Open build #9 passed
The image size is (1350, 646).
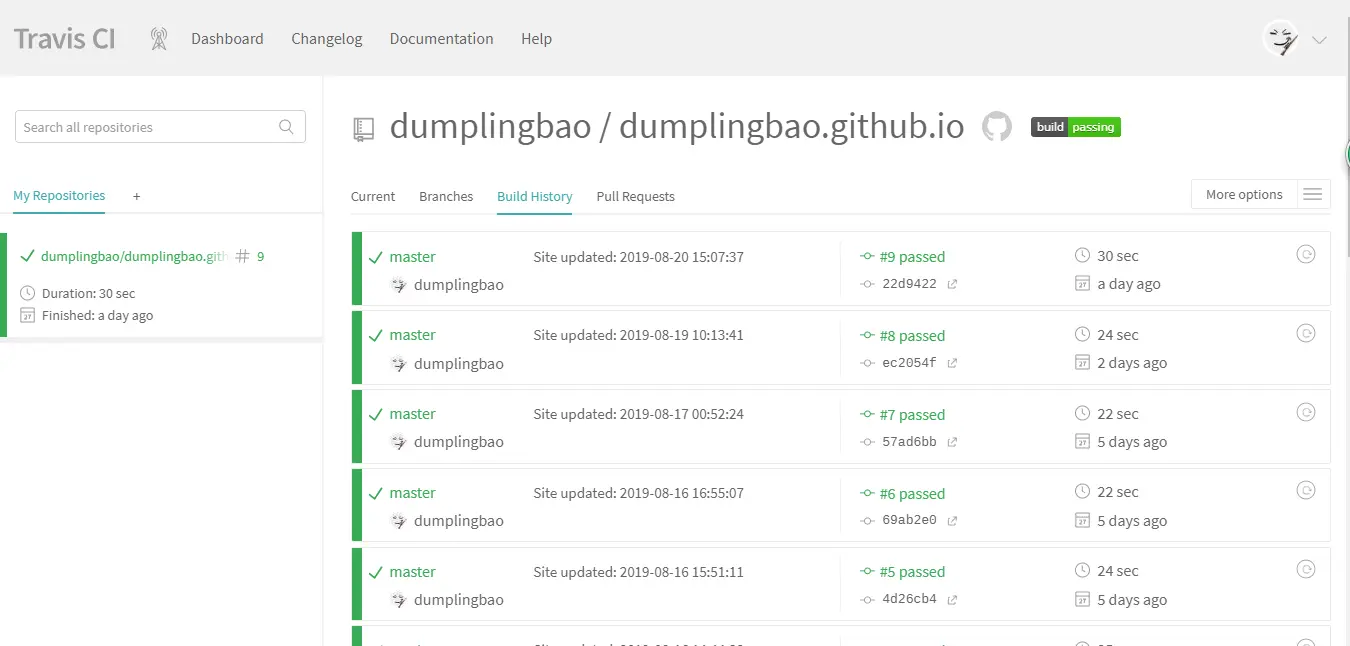point(912,257)
